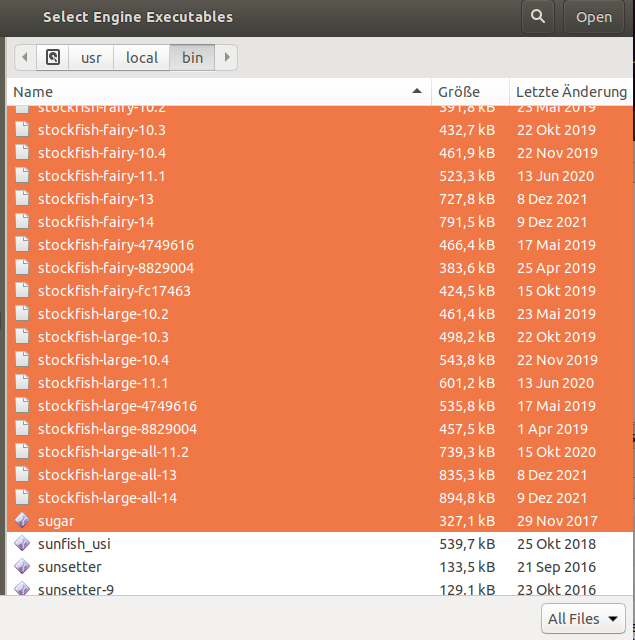Select file name stockfish-large-all-13
The image size is (635, 640).
[x=107, y=475]
